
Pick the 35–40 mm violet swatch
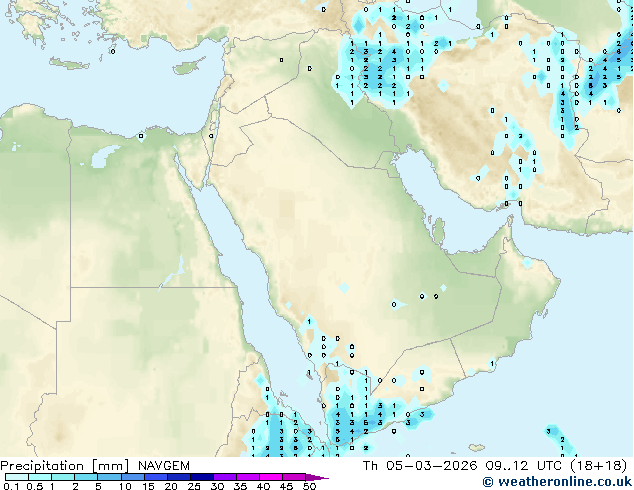click(x=247, y=477)
